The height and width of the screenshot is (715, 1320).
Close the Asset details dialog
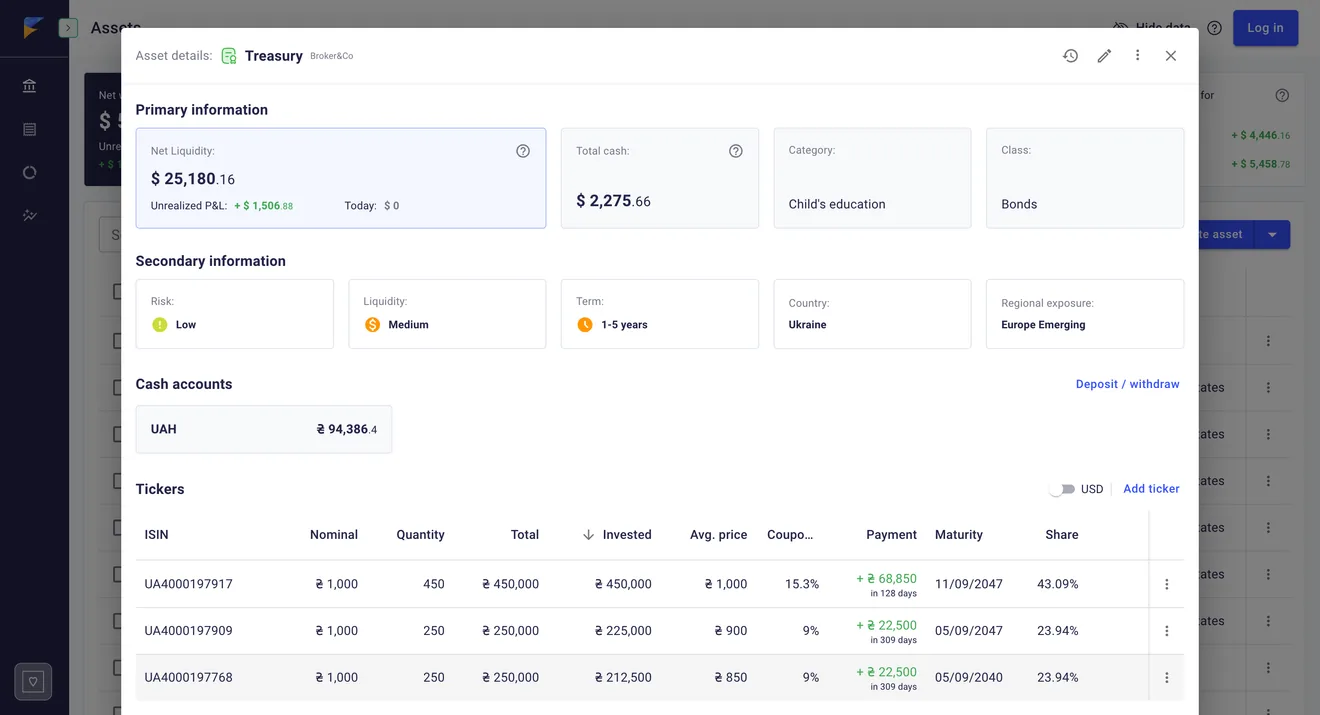pyautogui.click(x=1171, y=56)
